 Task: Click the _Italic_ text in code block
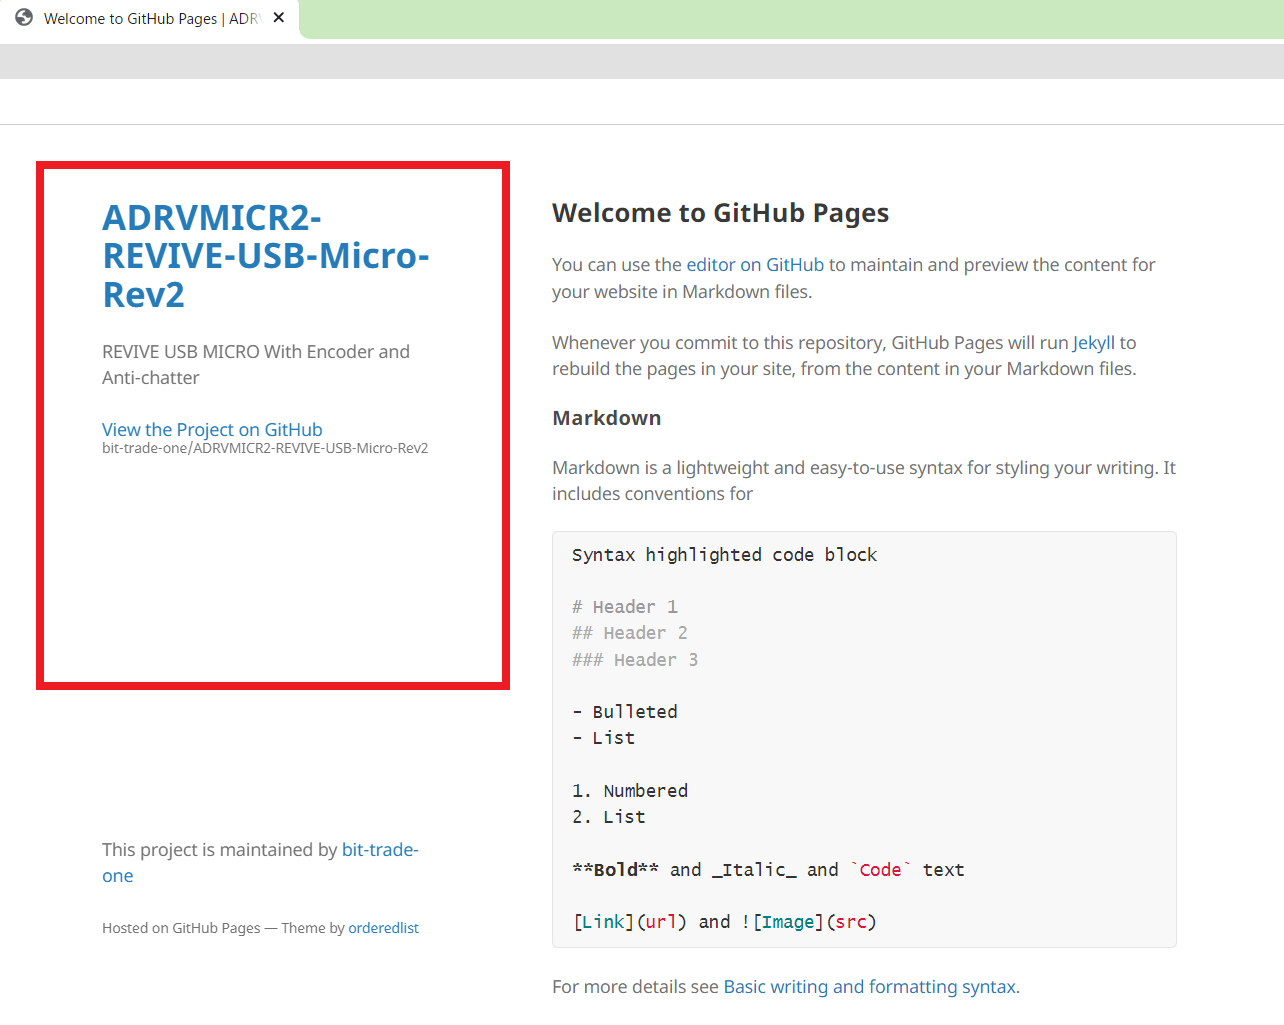tap(754, 870)
